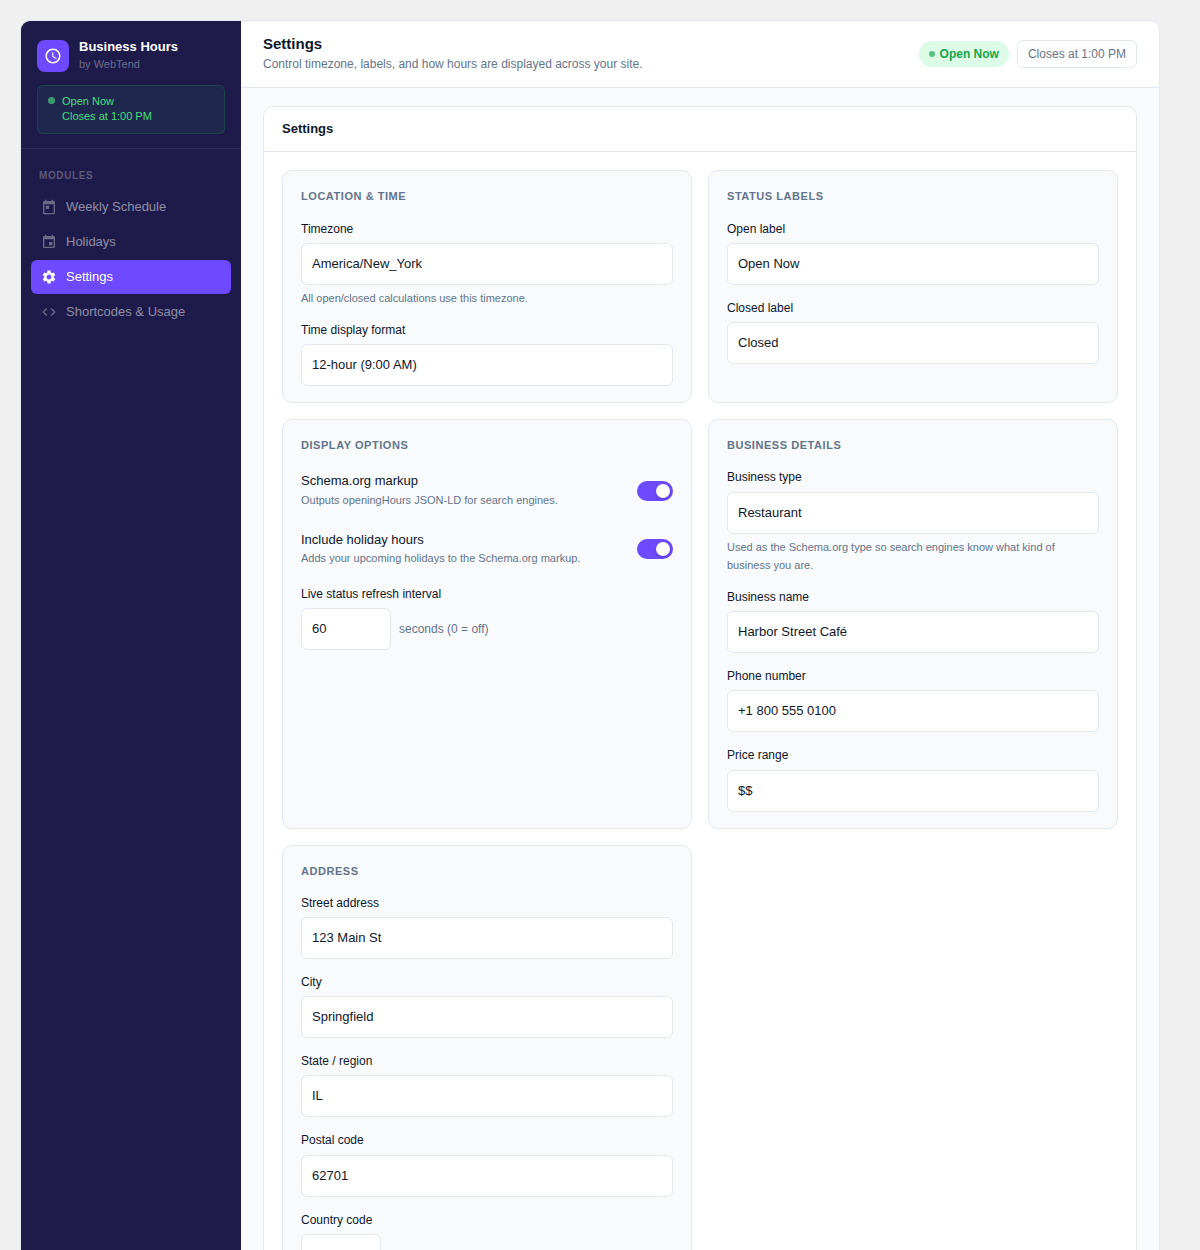Open the Timezone dropdown

[x=487, y=264]
